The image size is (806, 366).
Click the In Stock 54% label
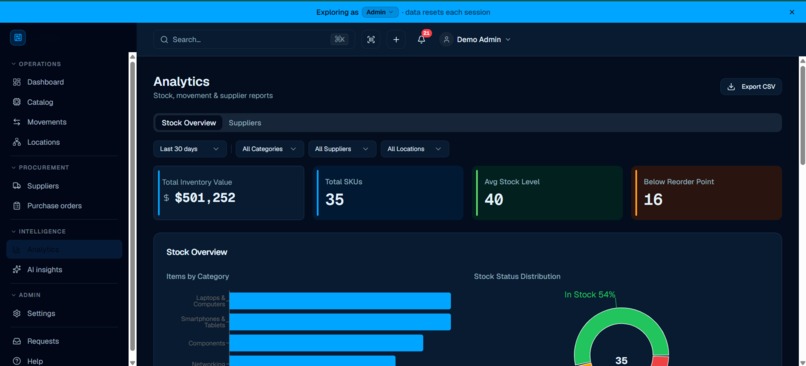coord(590,295)
